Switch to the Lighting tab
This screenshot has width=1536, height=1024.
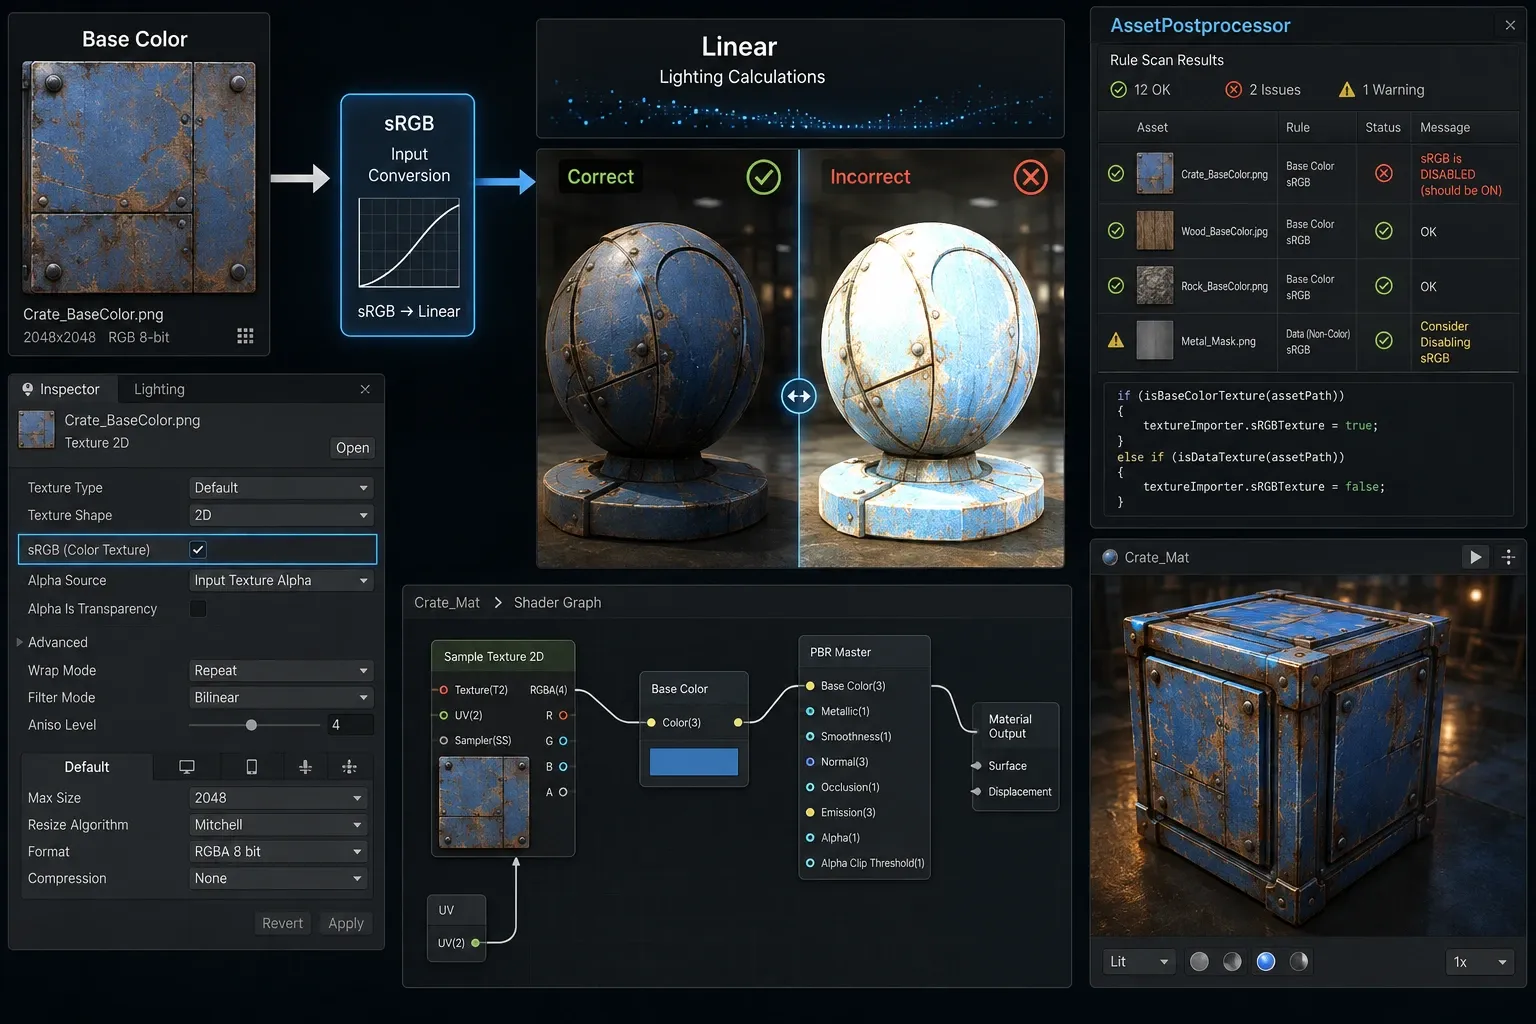tap(159, 389)
